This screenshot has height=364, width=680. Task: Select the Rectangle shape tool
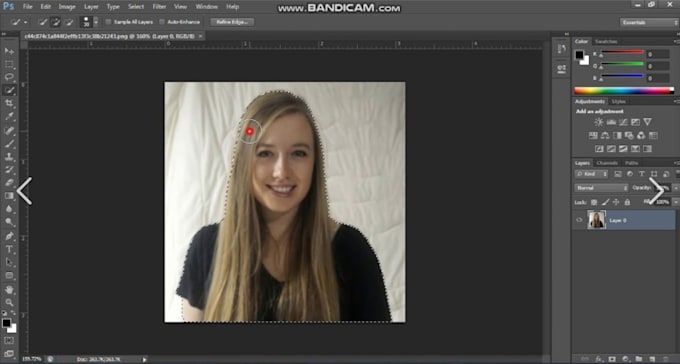9,275
